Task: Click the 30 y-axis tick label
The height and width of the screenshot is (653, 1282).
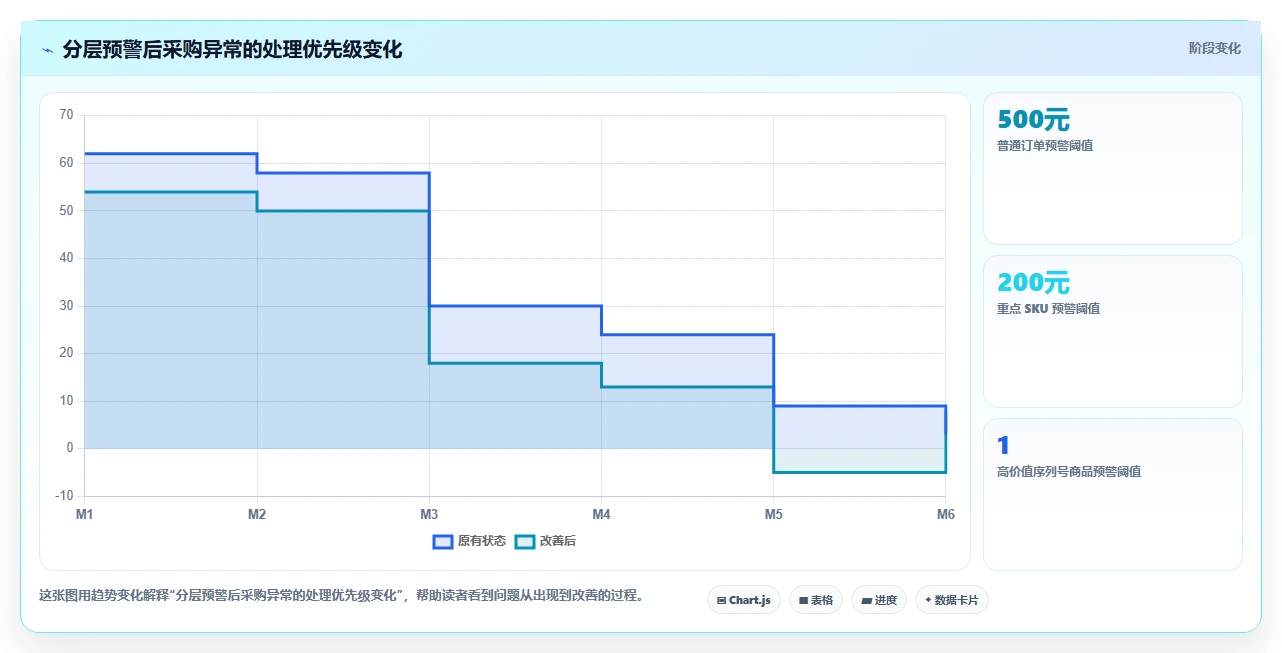Action: pyautogui.click(x=67, y=306)
